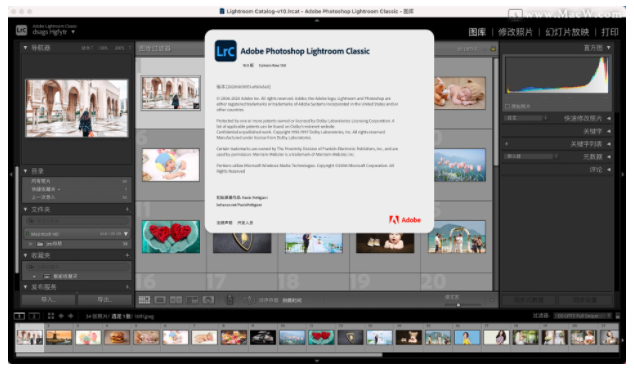This screenshot has width=634, height=374.
Task: Click the filmstrip grid shortcut icon
Action: tap(51, 316)
